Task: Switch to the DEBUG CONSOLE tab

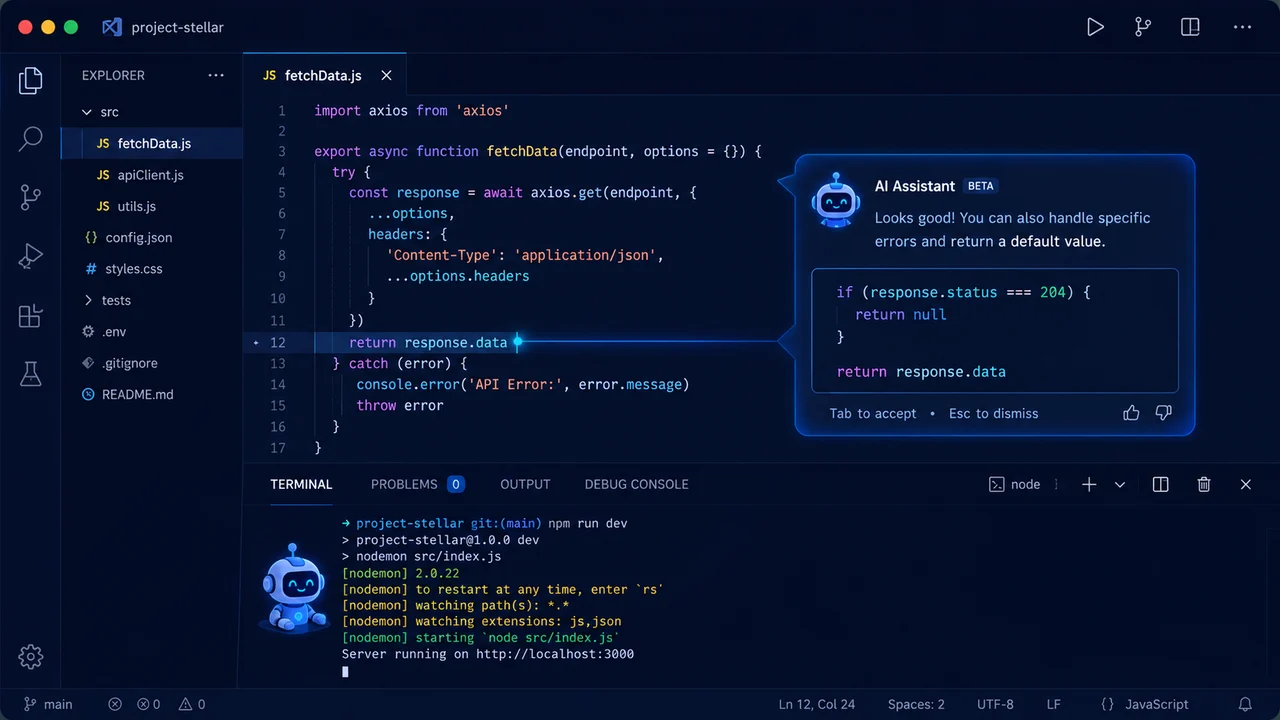Action: tap(636, 484)
